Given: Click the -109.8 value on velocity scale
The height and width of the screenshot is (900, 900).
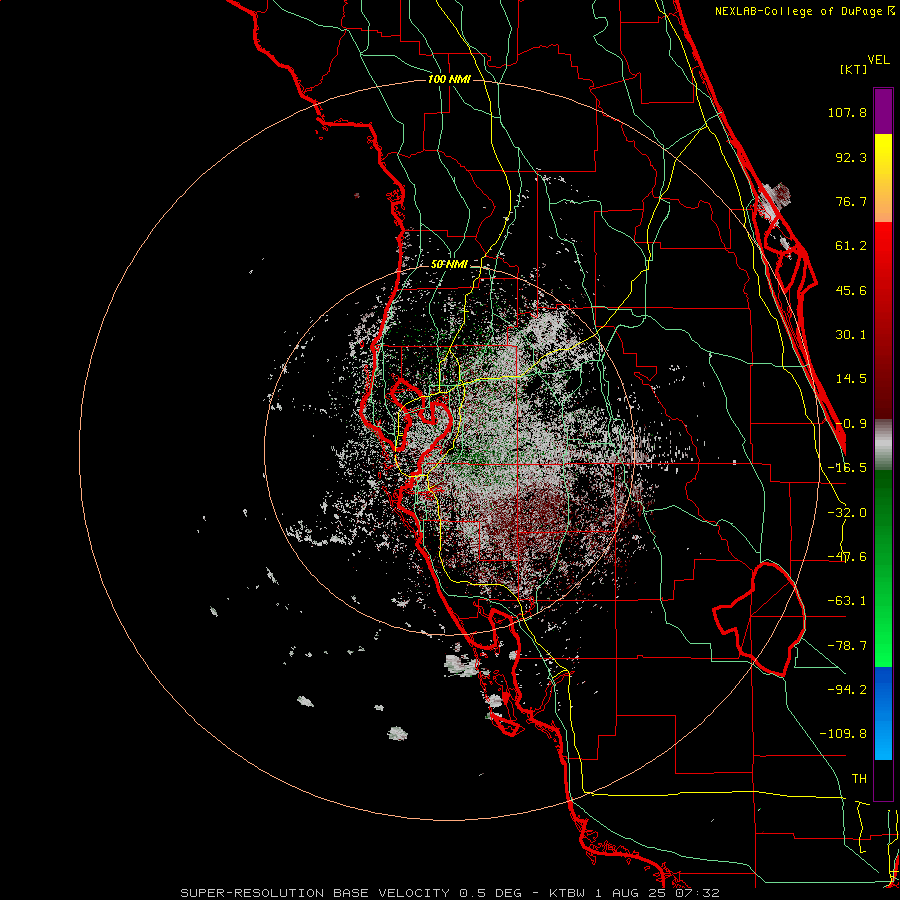Looking at the screenshot, I should pos(843,734).
